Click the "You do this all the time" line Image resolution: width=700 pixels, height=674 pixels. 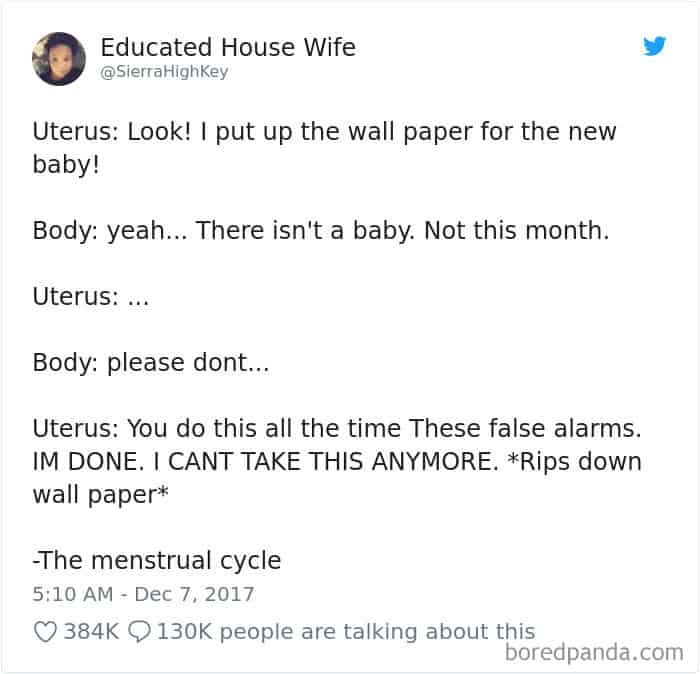click(x=336, y=429)
